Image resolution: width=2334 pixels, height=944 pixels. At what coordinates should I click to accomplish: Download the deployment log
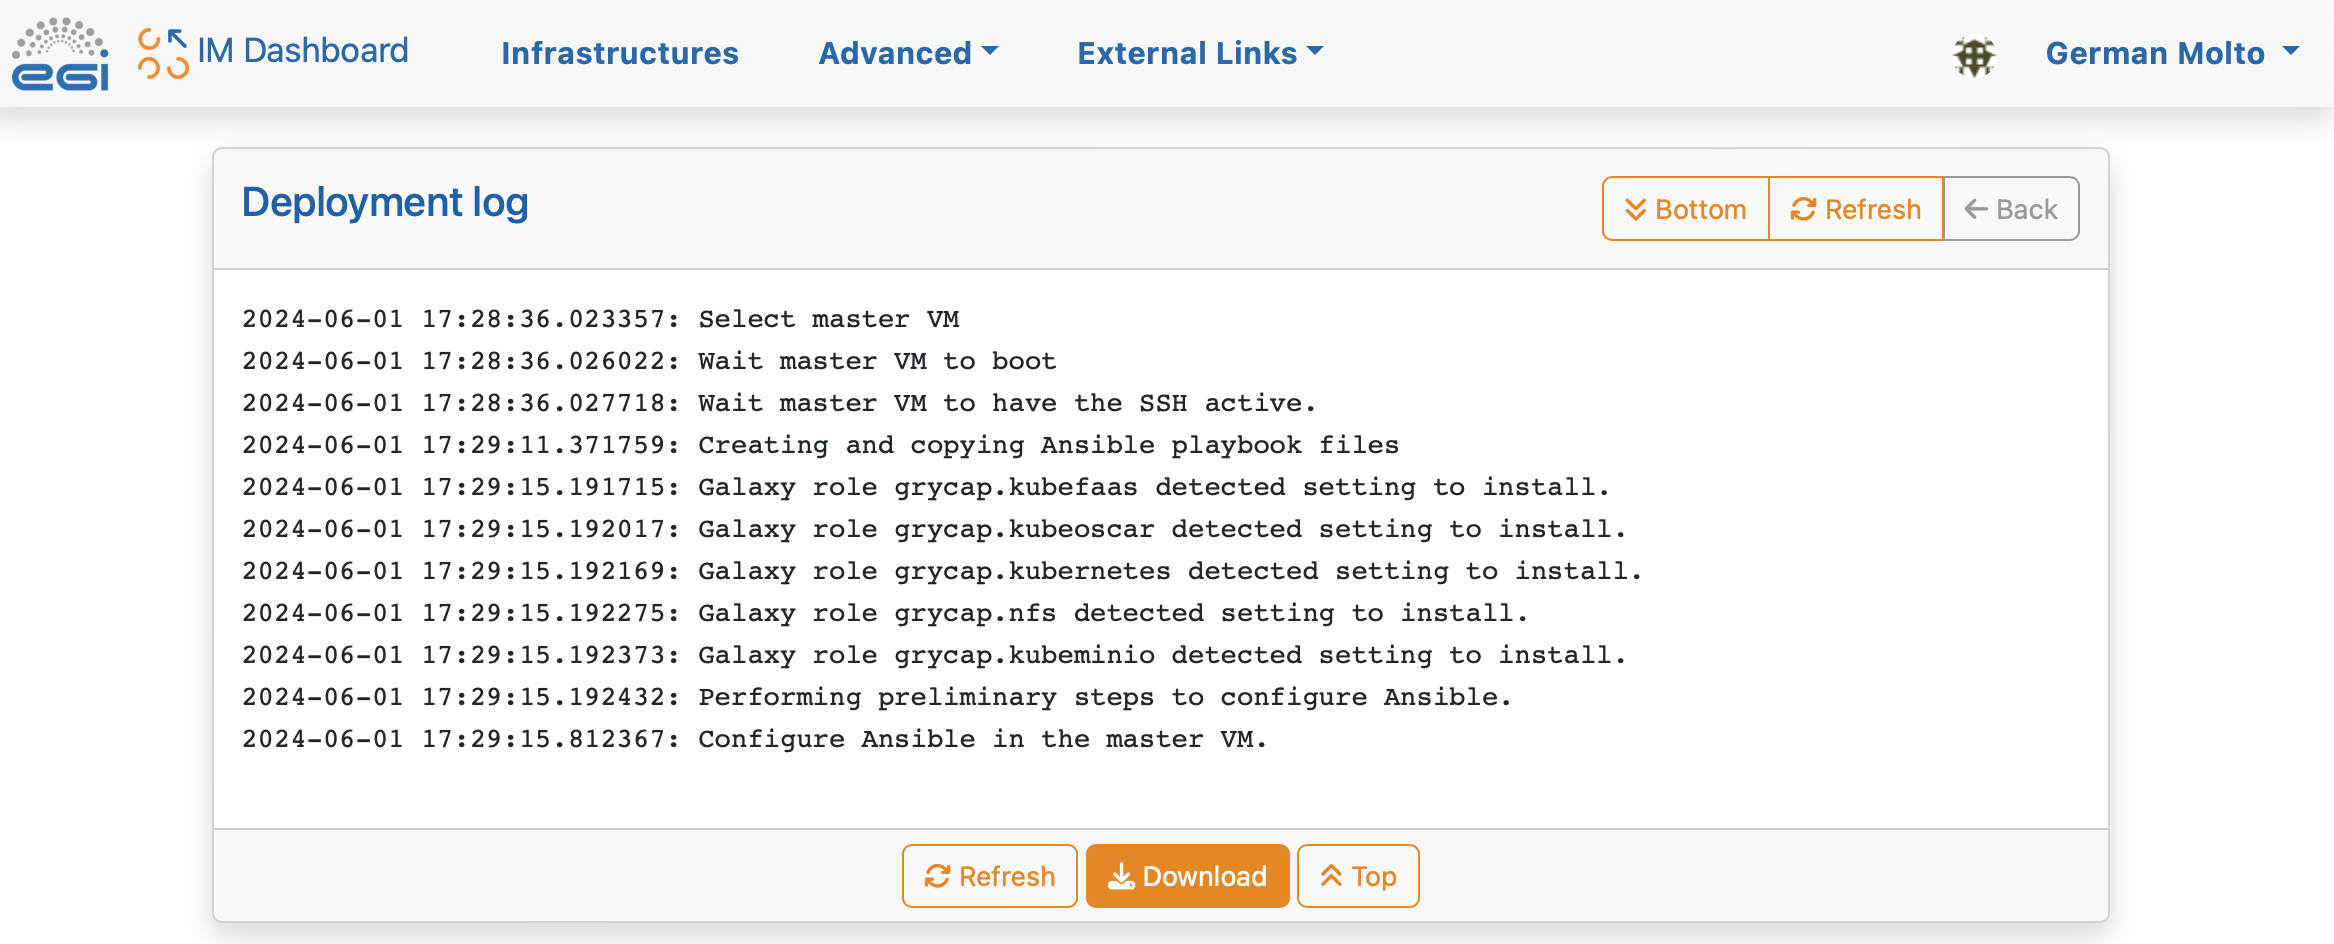(x=1187, y=876)
